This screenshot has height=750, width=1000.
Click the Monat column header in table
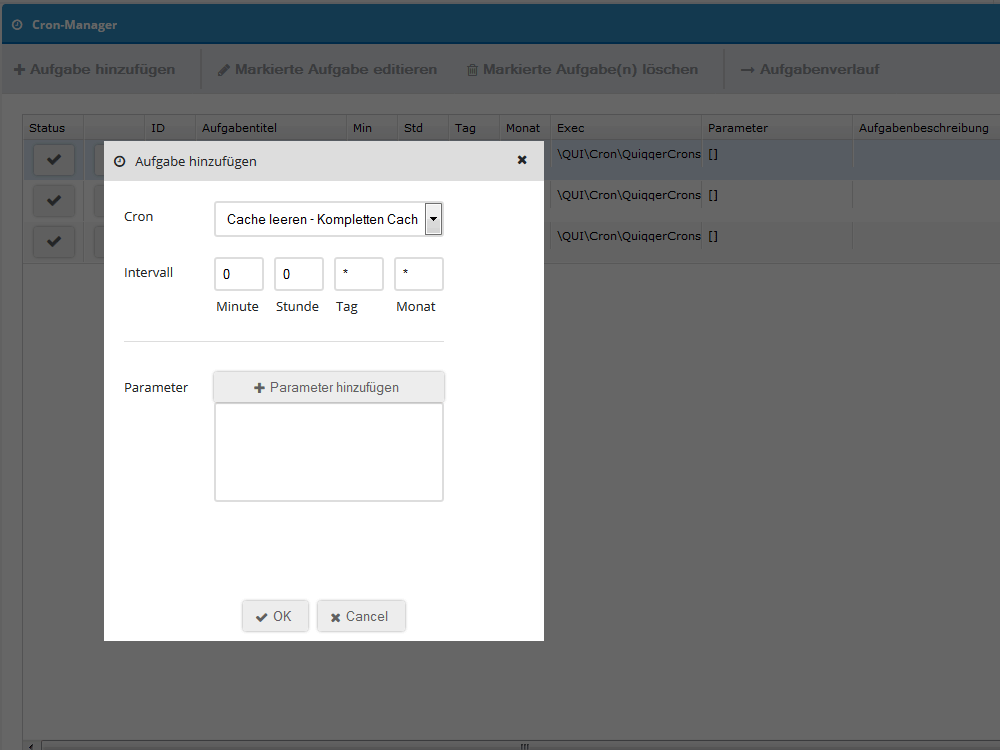525,128
